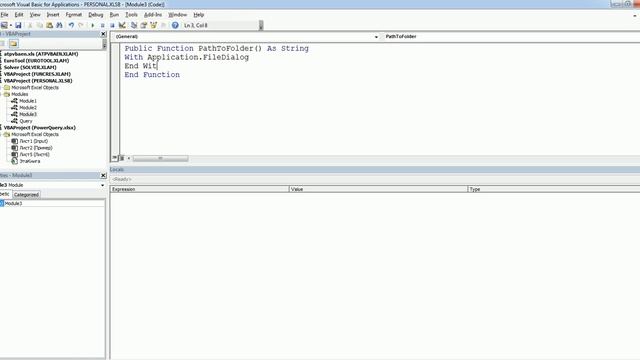The width and height of the screenshot is (640, 360).
Task: Click the Full Module View button in the code window
Action: [122, 158]
